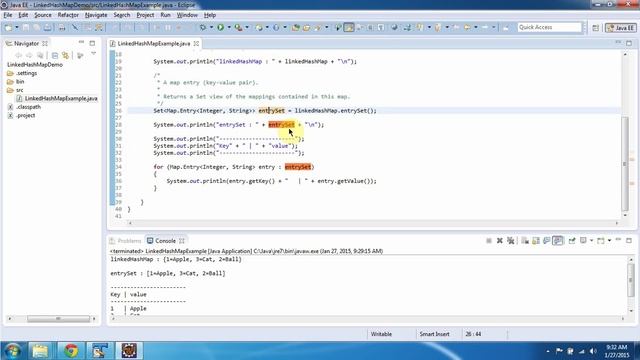Open the New file dropdown arrow

pos(17,27)
